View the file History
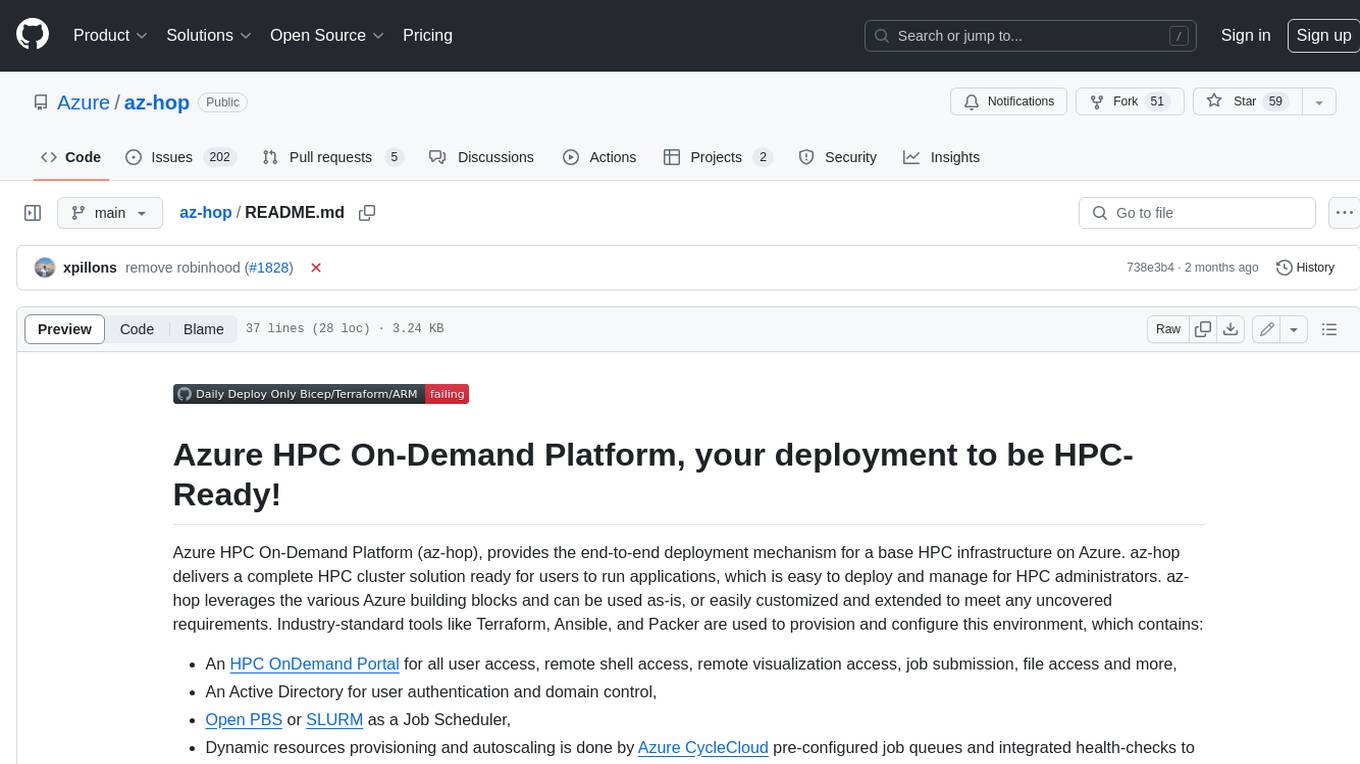This screenshot has width=1360, height=764. [1305, 268]
